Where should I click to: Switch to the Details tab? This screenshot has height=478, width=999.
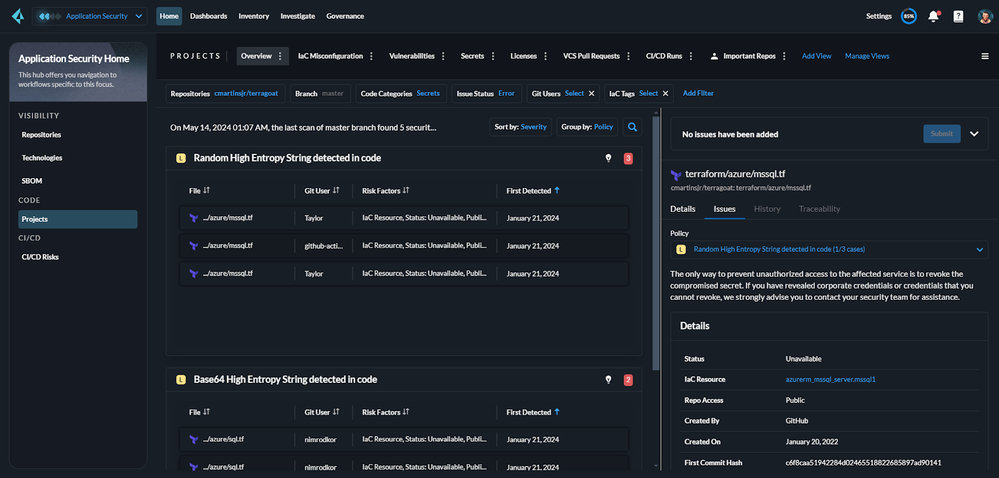click(x=683, y=209)
